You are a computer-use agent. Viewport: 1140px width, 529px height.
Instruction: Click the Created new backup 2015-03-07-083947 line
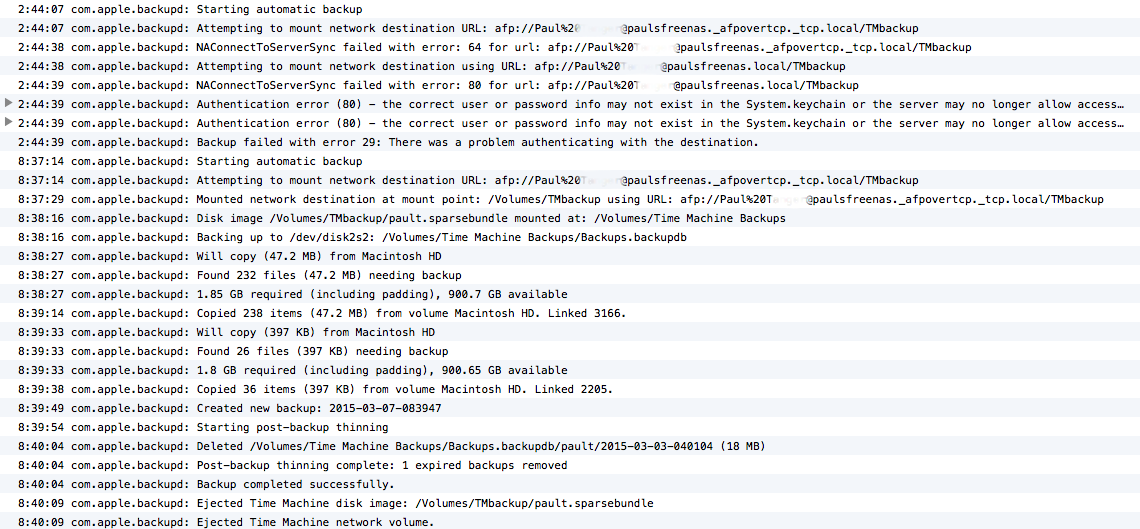[570, 408]
